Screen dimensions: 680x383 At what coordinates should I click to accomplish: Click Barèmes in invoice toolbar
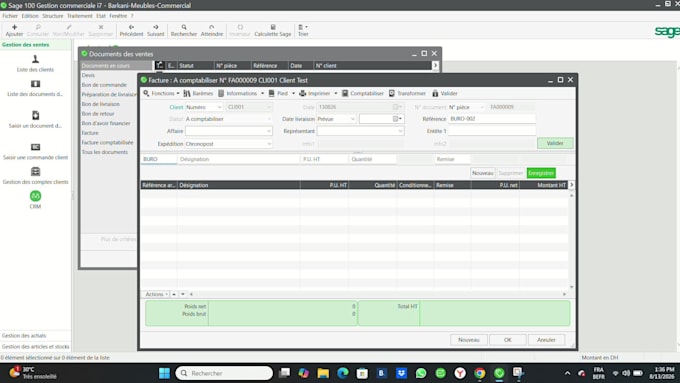click(x=198, y=93)
